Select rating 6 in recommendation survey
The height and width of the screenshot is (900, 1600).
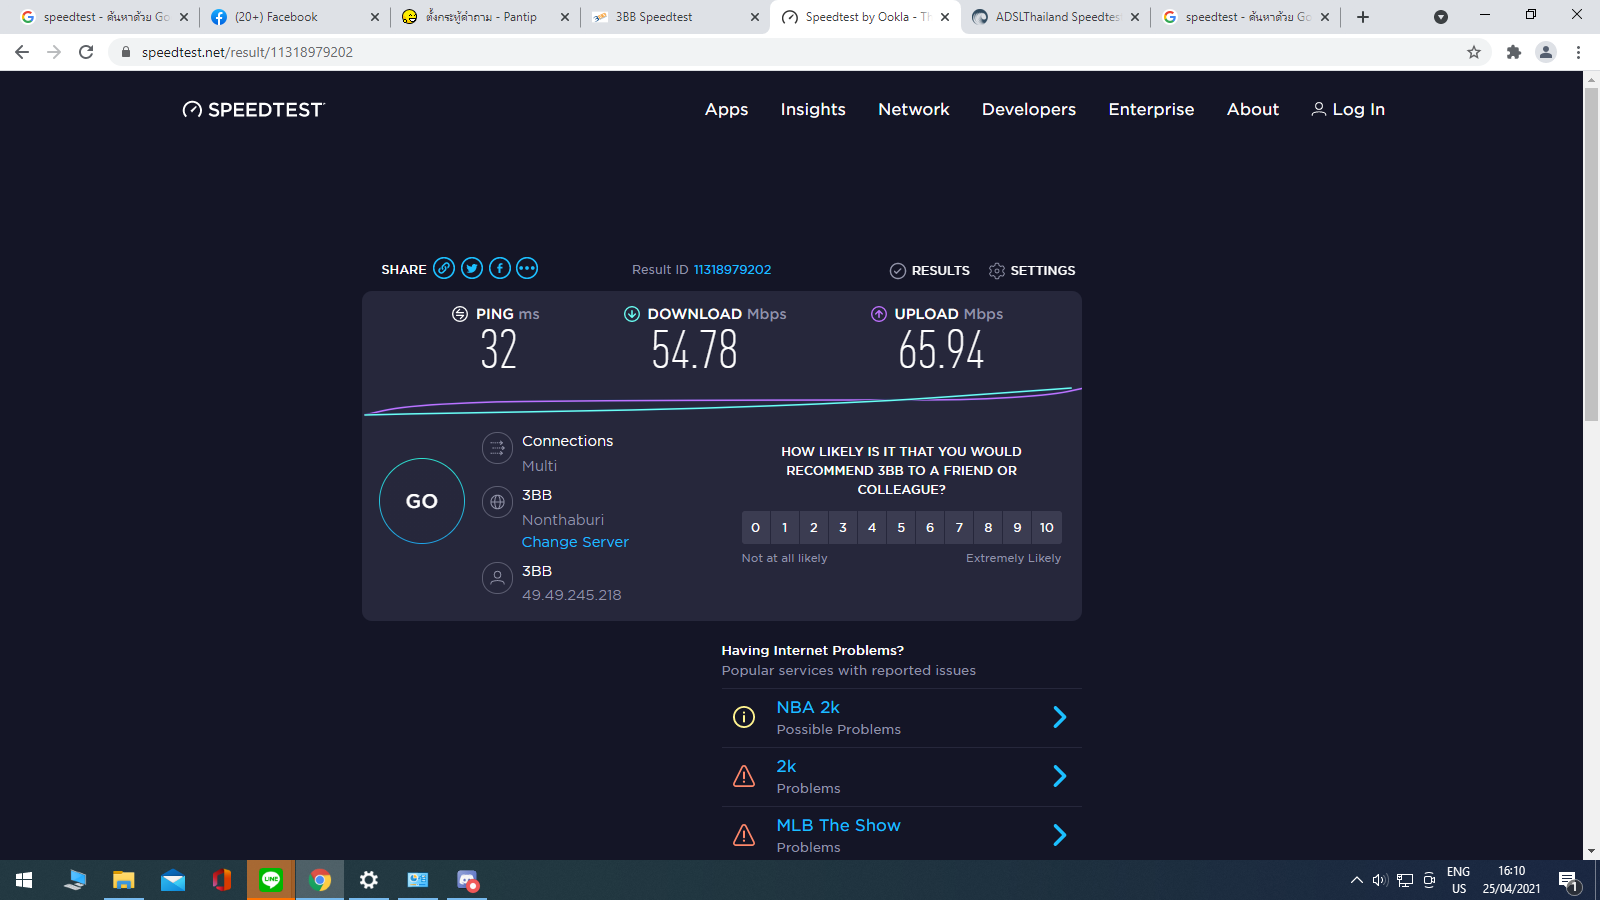[x=930, y=528]
